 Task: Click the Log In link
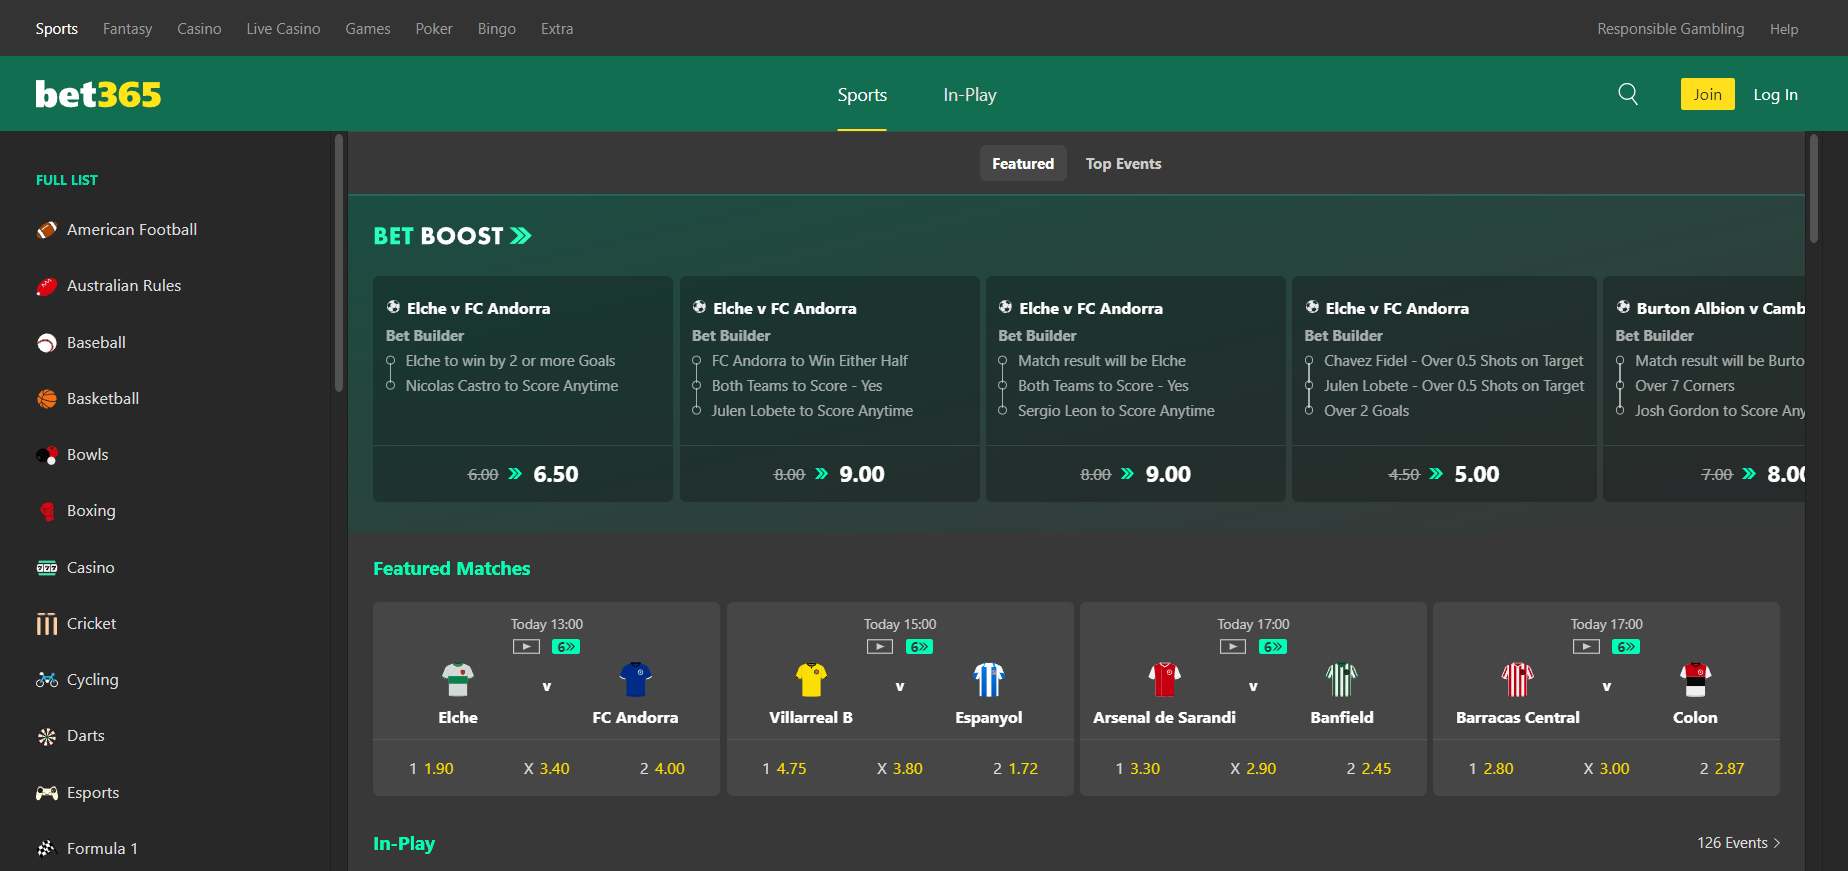(x=1775, y=94)
